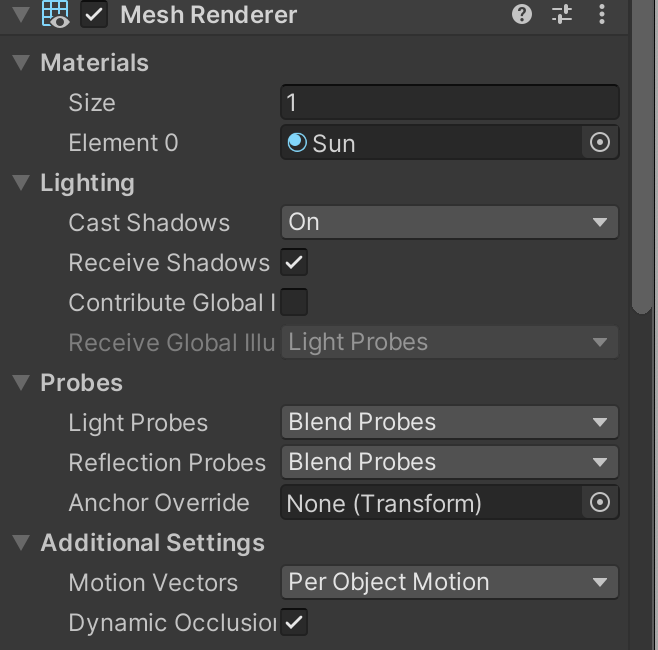
Task: Disable the Mesh Renderer component checkbox
Action: coord(94,15)
